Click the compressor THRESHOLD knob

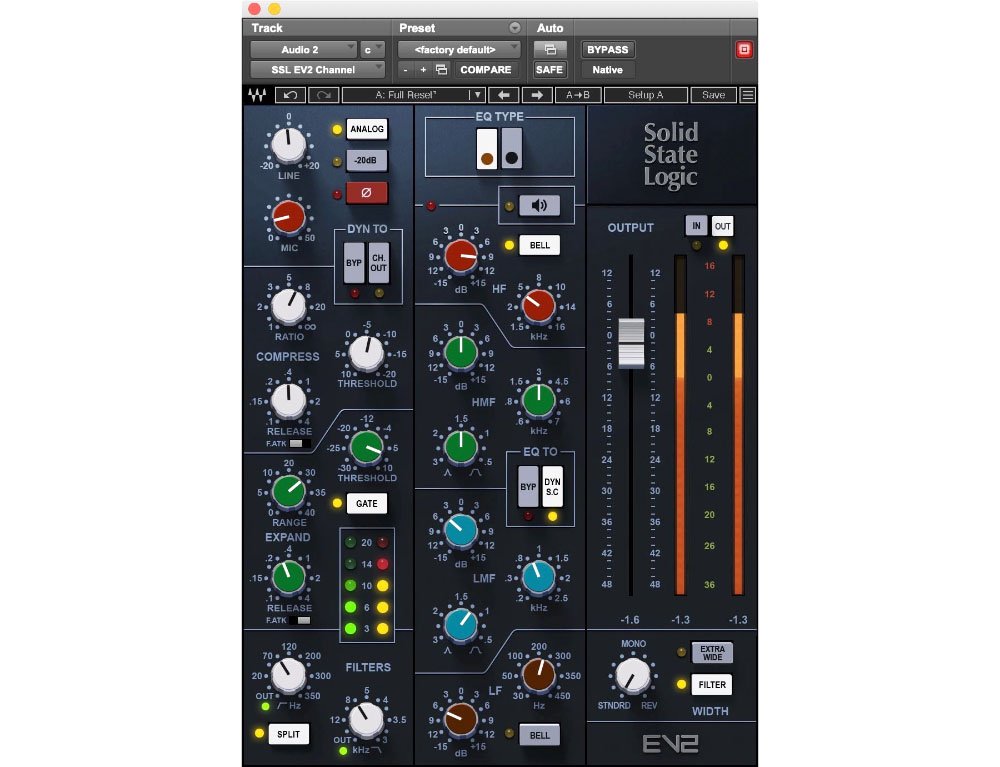tap(367, 353)
